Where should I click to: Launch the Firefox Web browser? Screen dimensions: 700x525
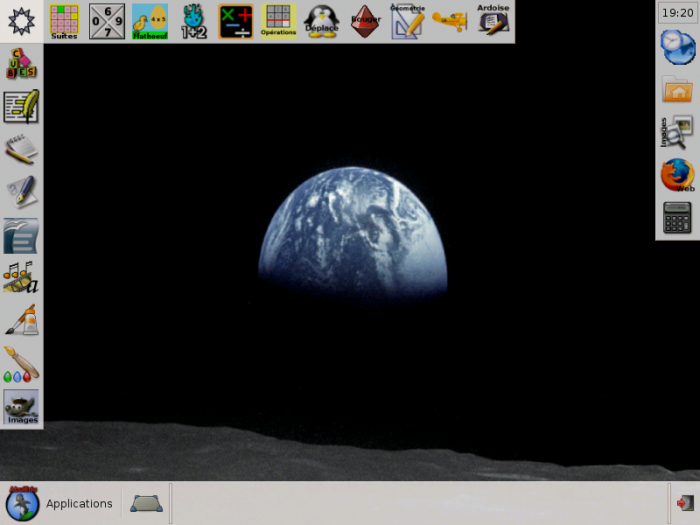(677, 175)
